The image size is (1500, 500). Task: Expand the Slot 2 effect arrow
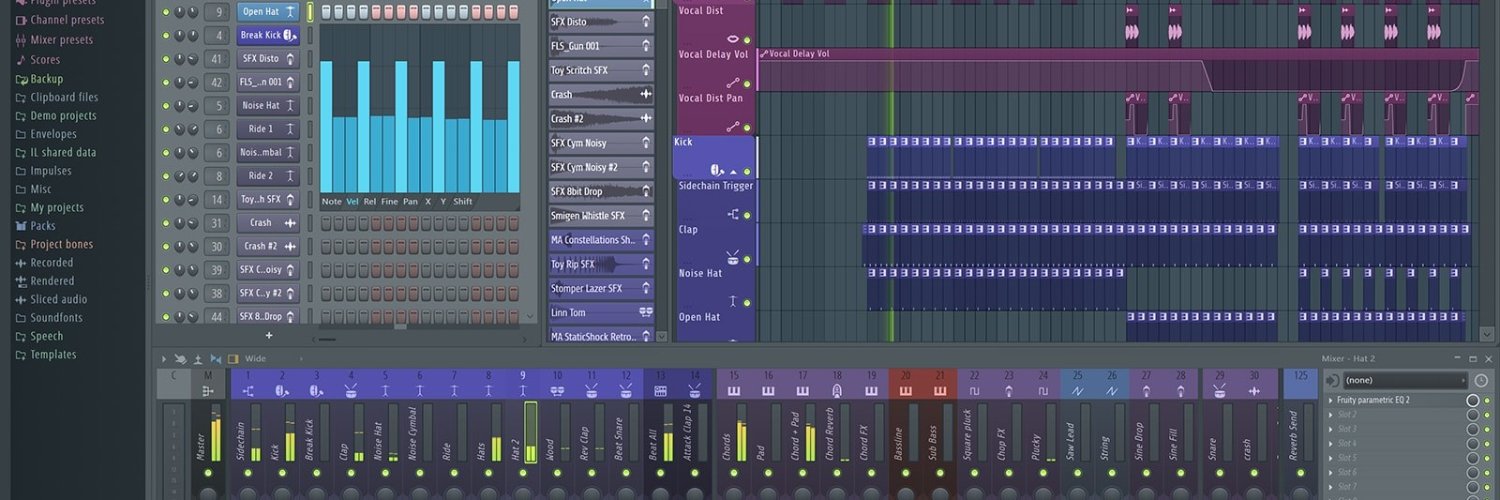tap(1330, 414)
